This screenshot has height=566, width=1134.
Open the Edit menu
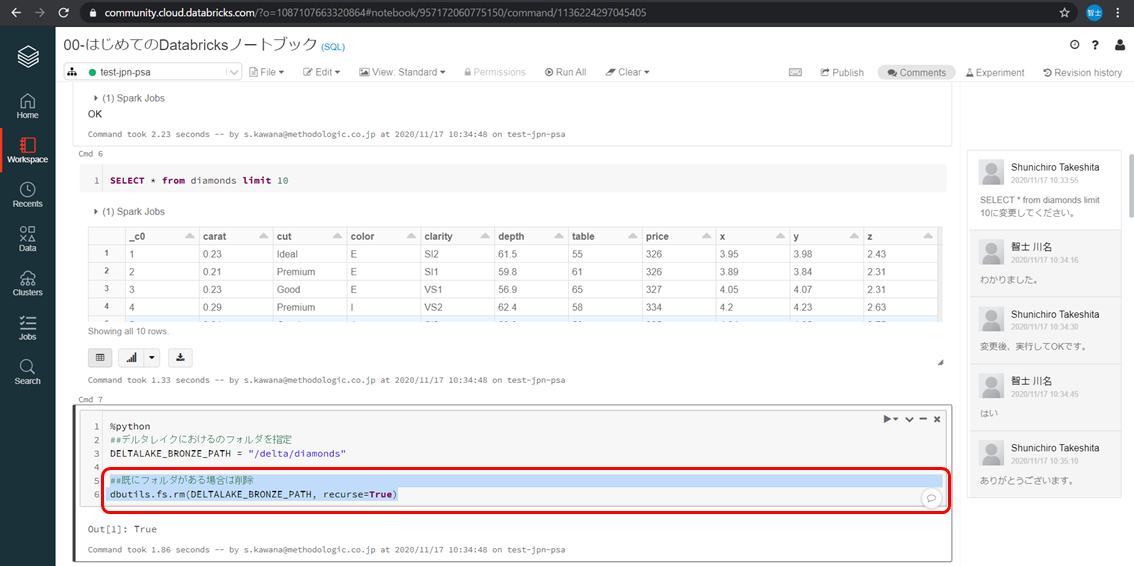tap(321, 72)
